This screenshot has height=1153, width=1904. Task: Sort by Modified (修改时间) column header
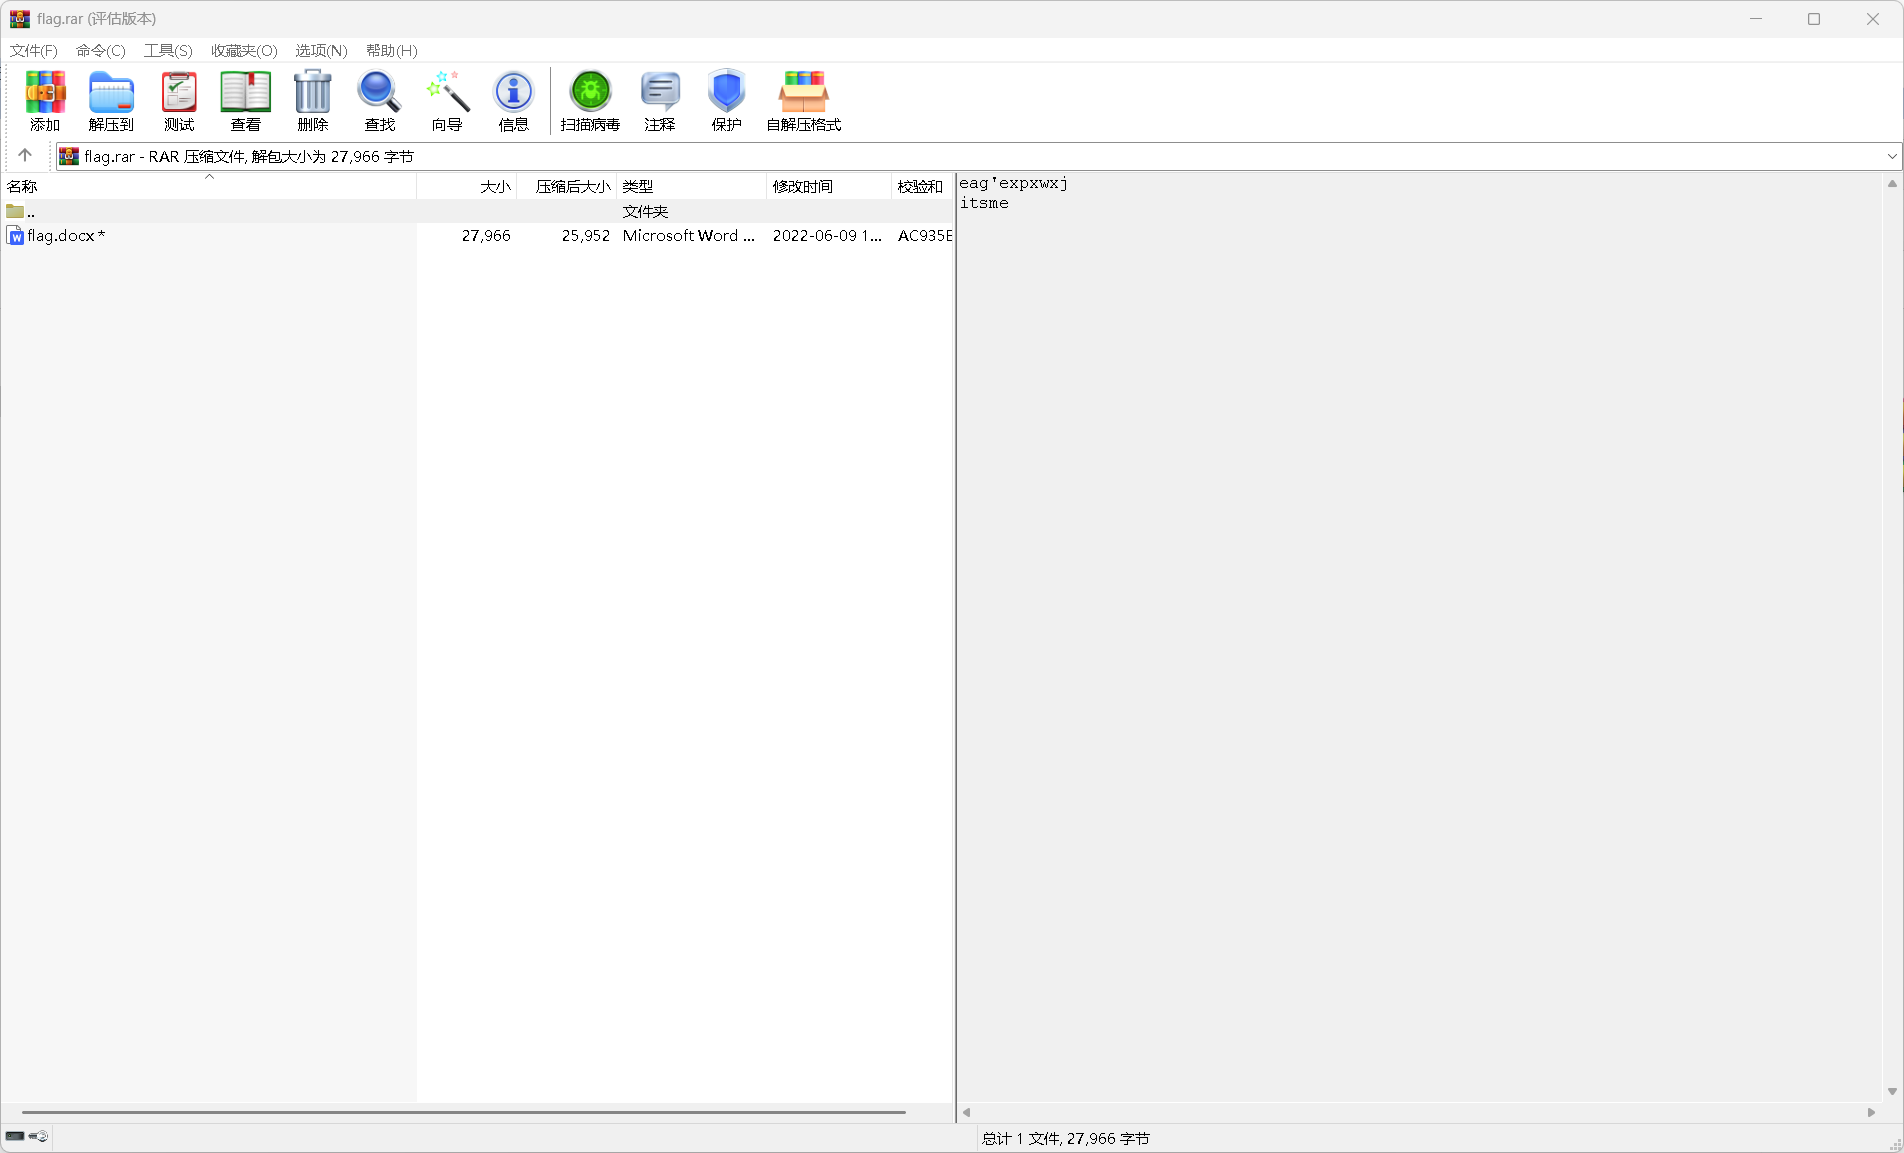(x=829, y=186)
